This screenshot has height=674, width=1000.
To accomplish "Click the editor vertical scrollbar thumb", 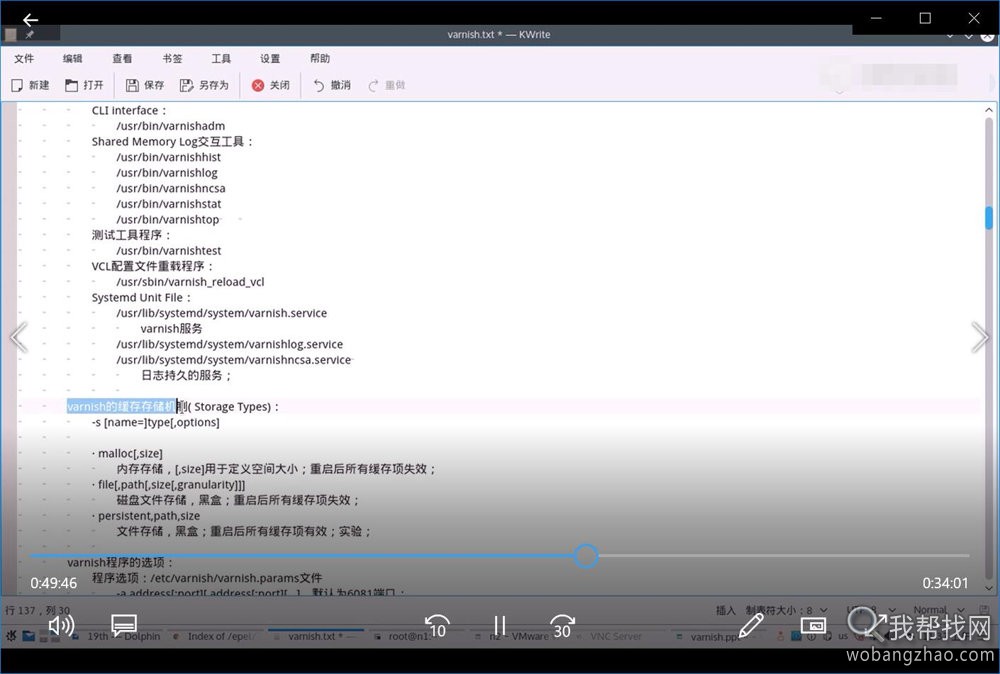I will pos(989,217).
